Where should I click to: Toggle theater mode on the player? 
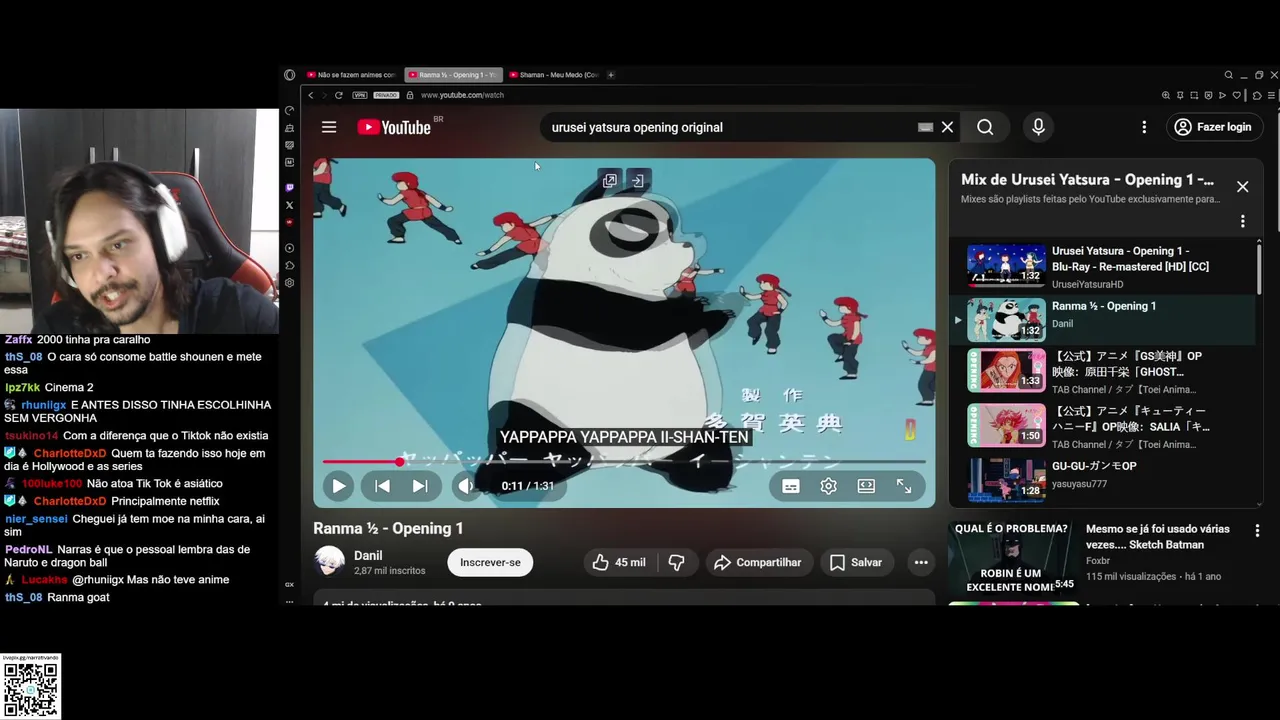(866, 486)
